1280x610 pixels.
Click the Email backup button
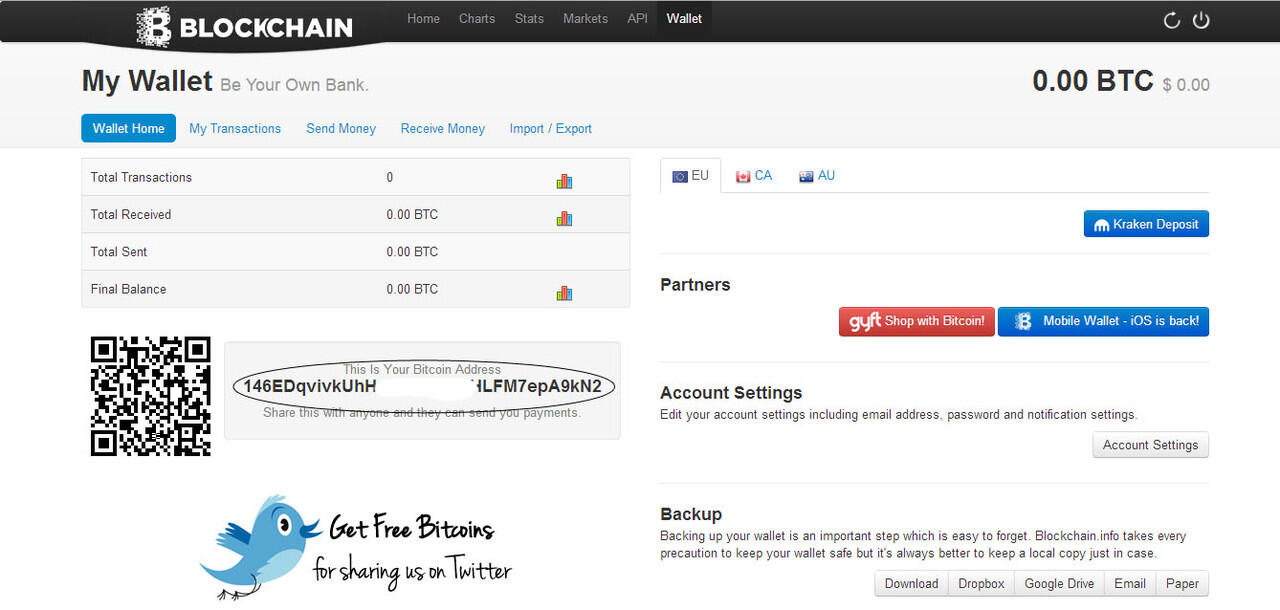pos(1130,583)
